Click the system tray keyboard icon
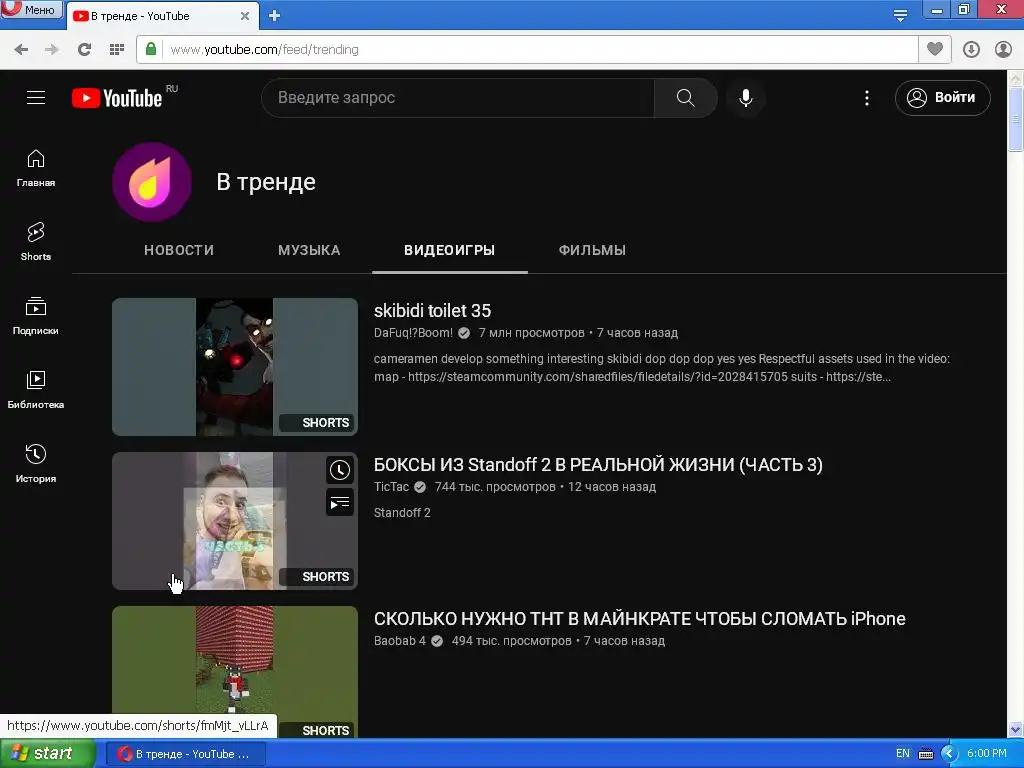Viewport: 1024px width, 768px height. [926, 754]
